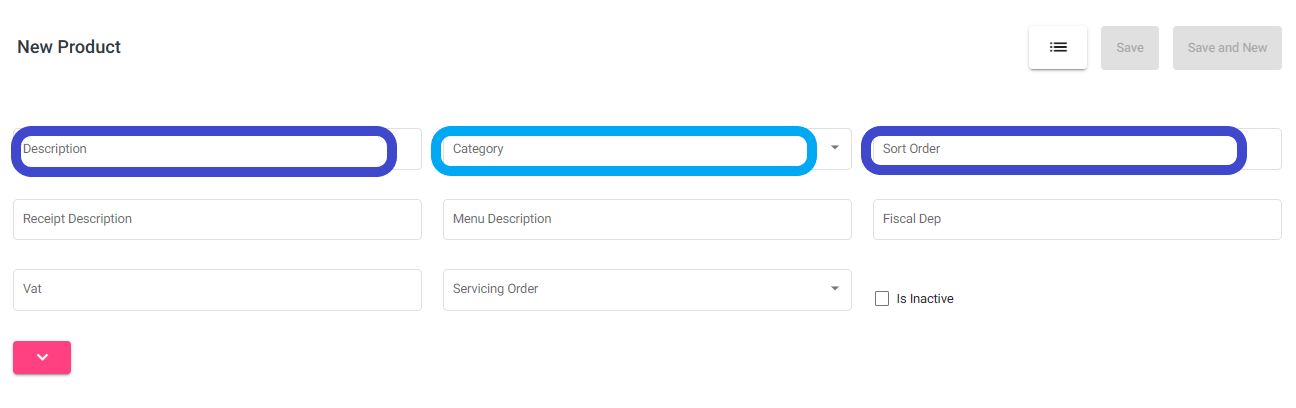Open the Category combo box
The image size is (1296, 408).
click(x=647, y=149)
